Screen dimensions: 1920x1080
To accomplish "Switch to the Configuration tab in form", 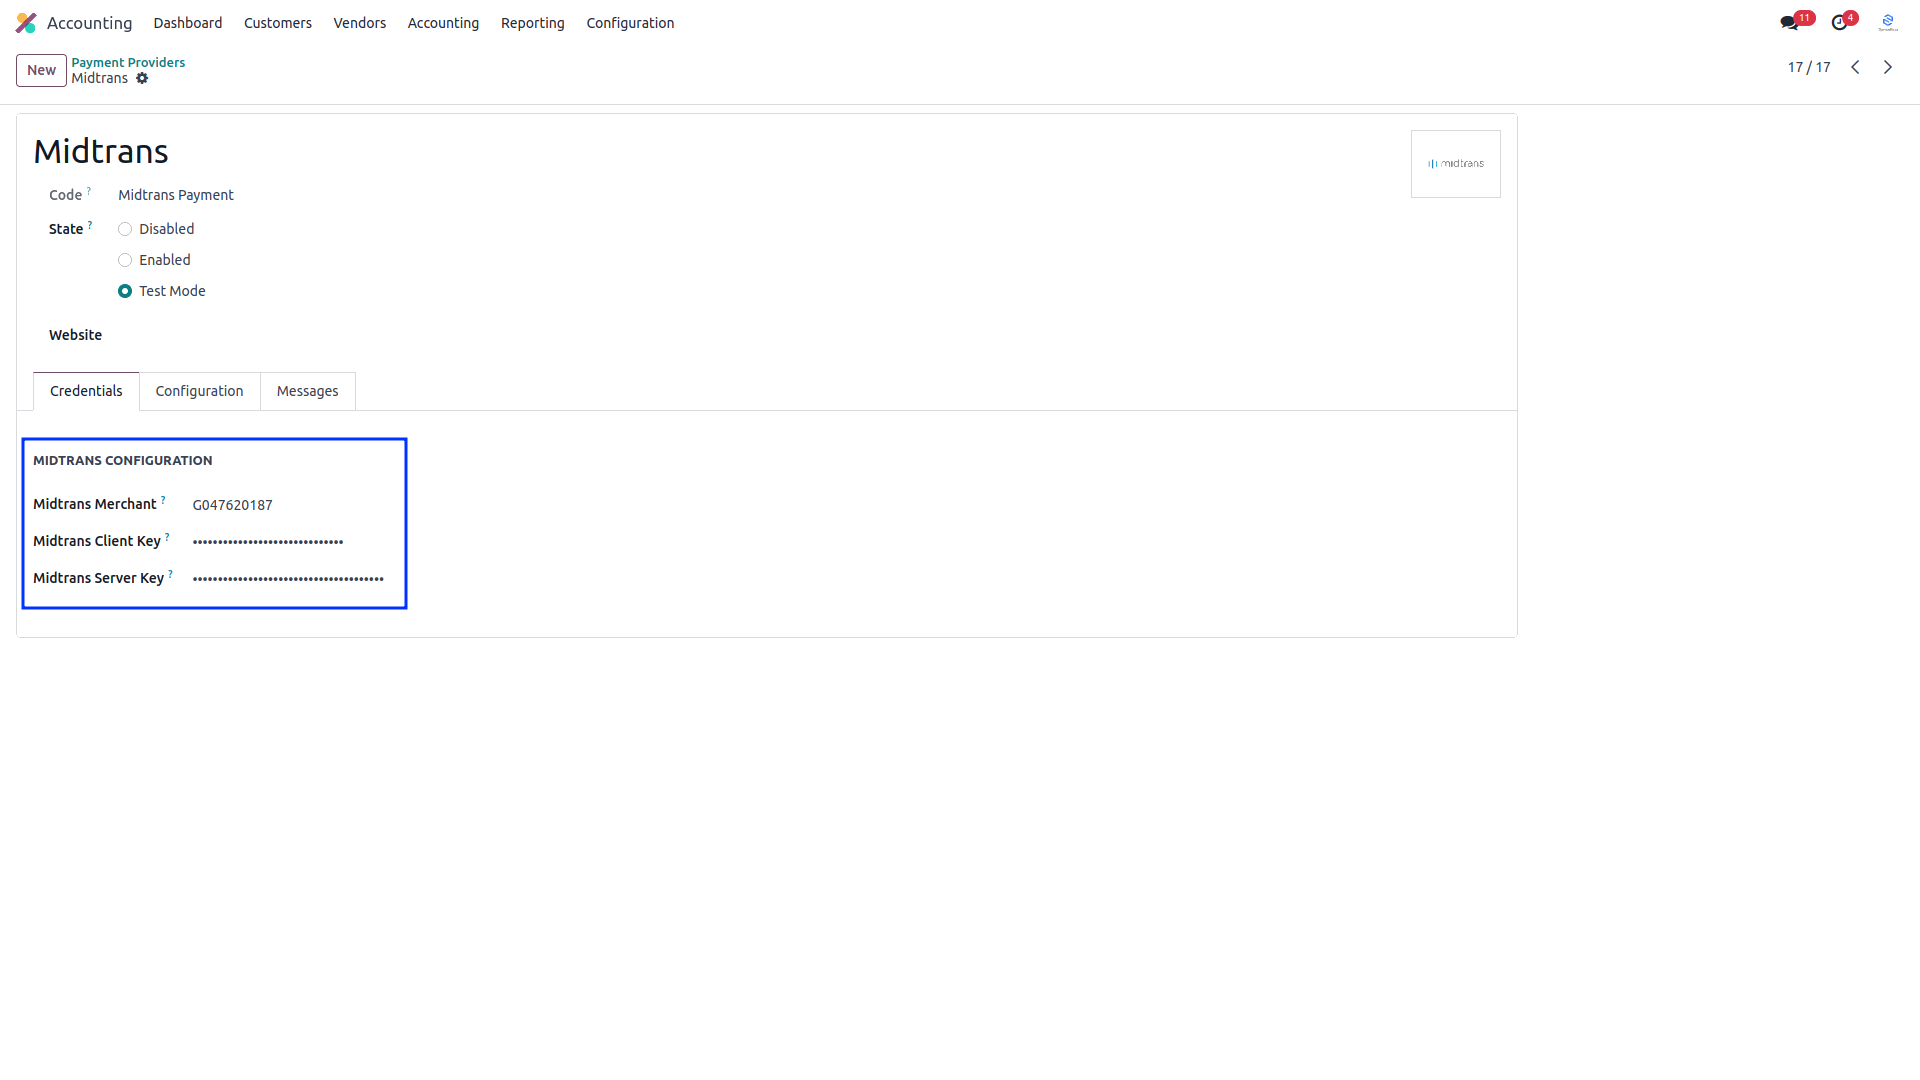I will pos(199,391).
